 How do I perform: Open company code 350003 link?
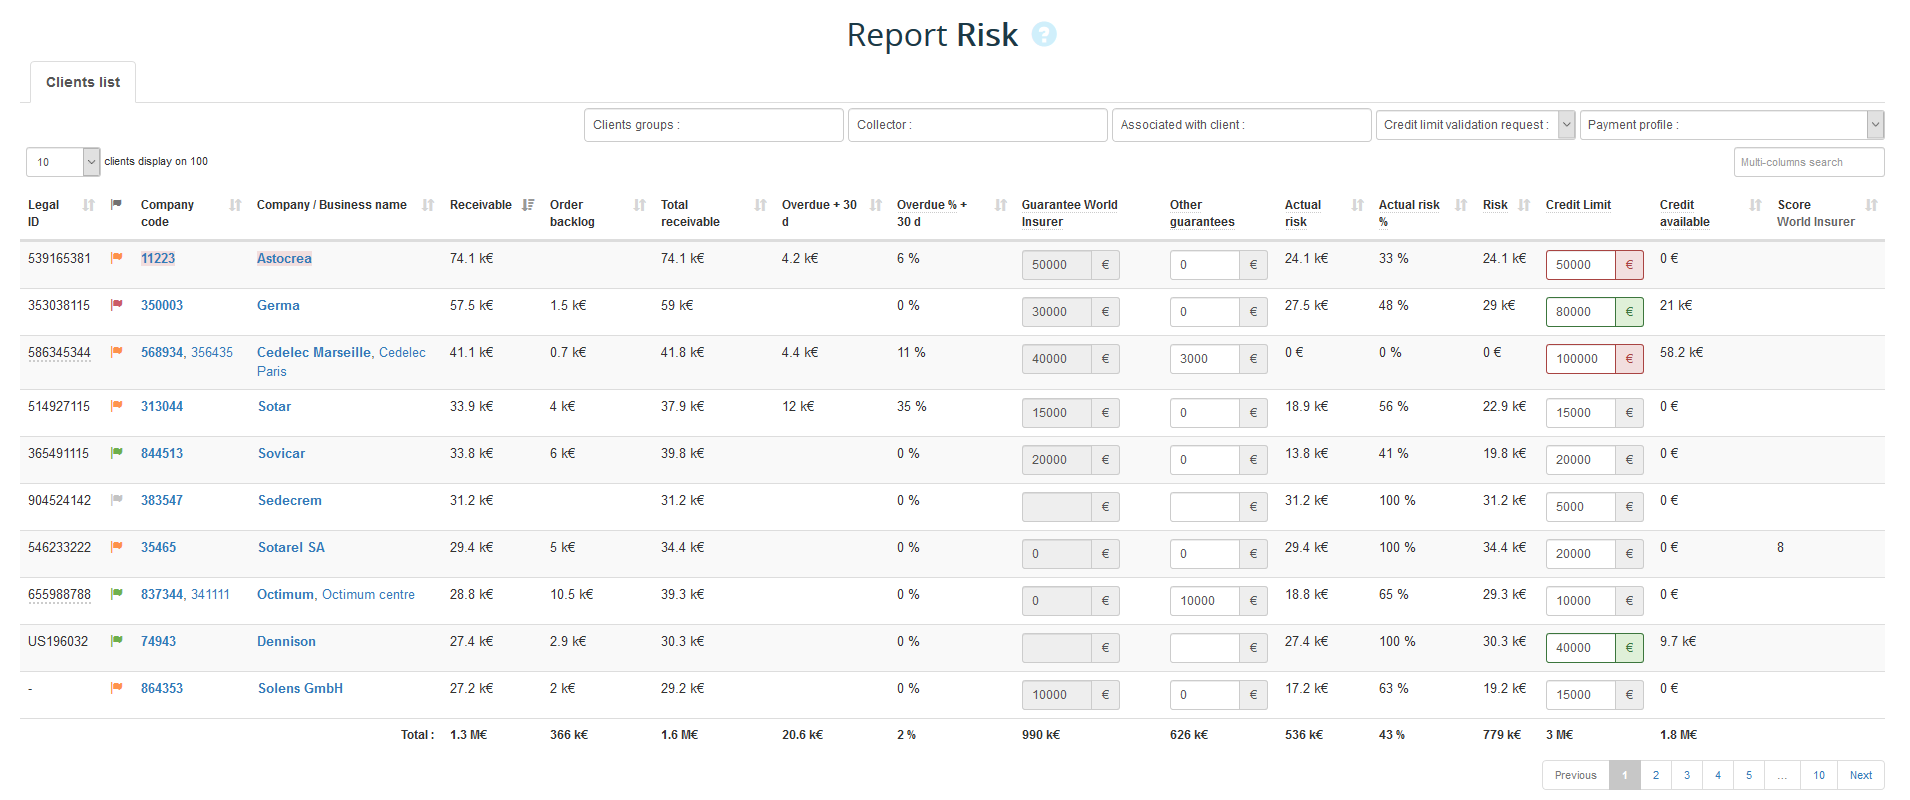(x=162, y=305)
